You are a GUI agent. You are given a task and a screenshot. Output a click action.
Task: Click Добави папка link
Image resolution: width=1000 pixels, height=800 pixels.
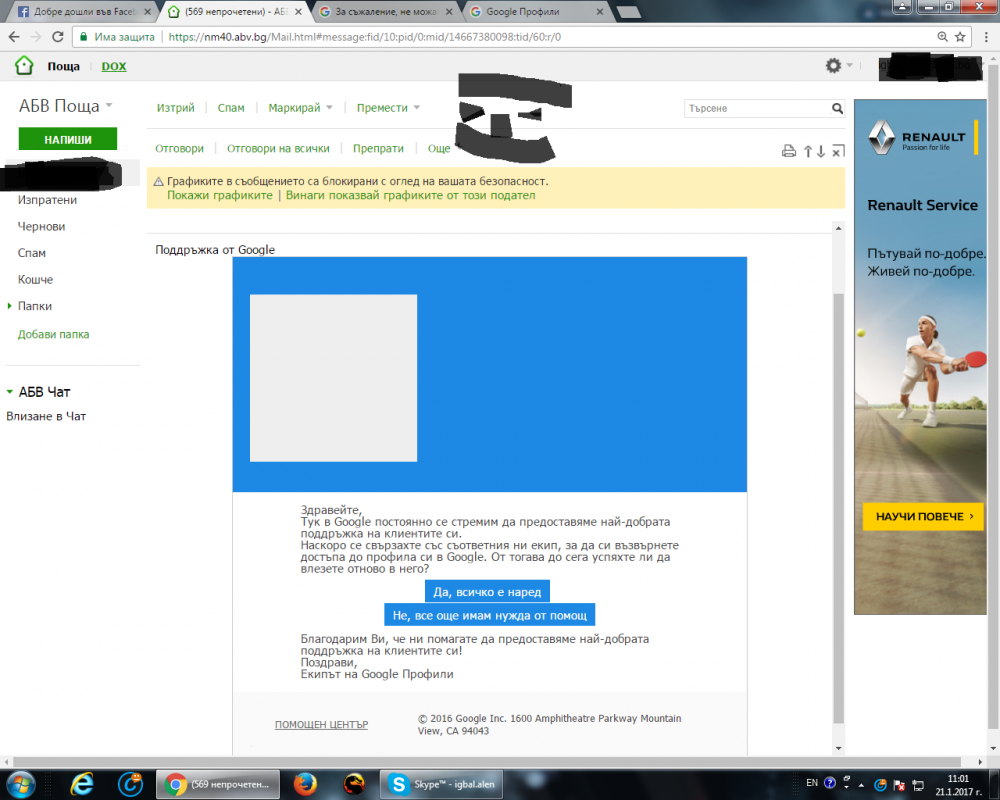point(54,334)
